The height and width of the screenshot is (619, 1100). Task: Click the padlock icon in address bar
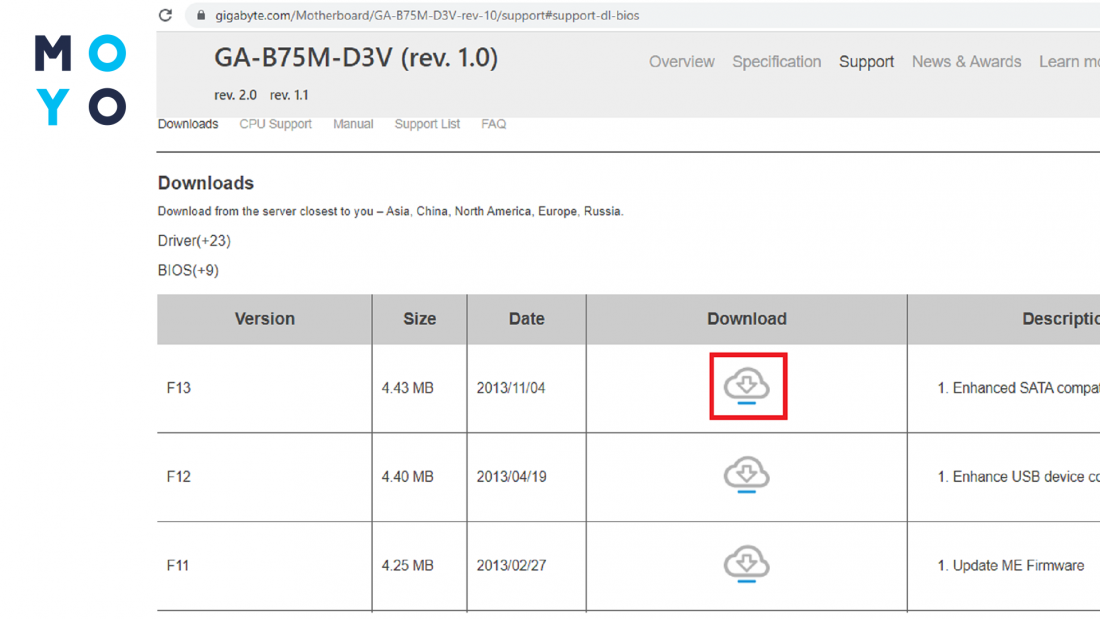pos(201,16)
